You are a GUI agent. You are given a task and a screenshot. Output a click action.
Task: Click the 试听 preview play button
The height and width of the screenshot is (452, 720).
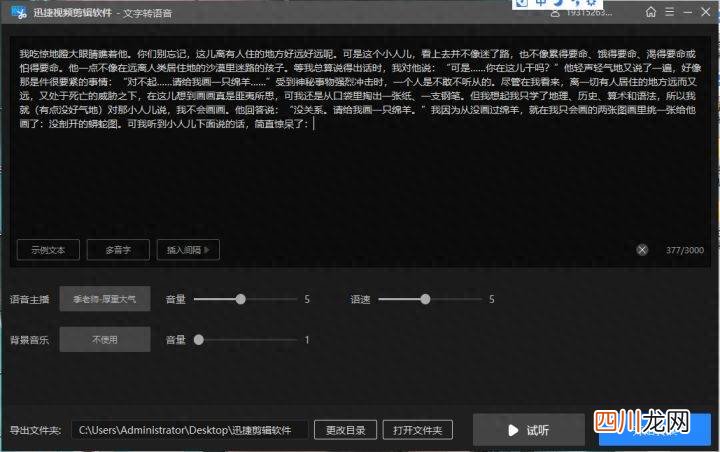[529, 430]
